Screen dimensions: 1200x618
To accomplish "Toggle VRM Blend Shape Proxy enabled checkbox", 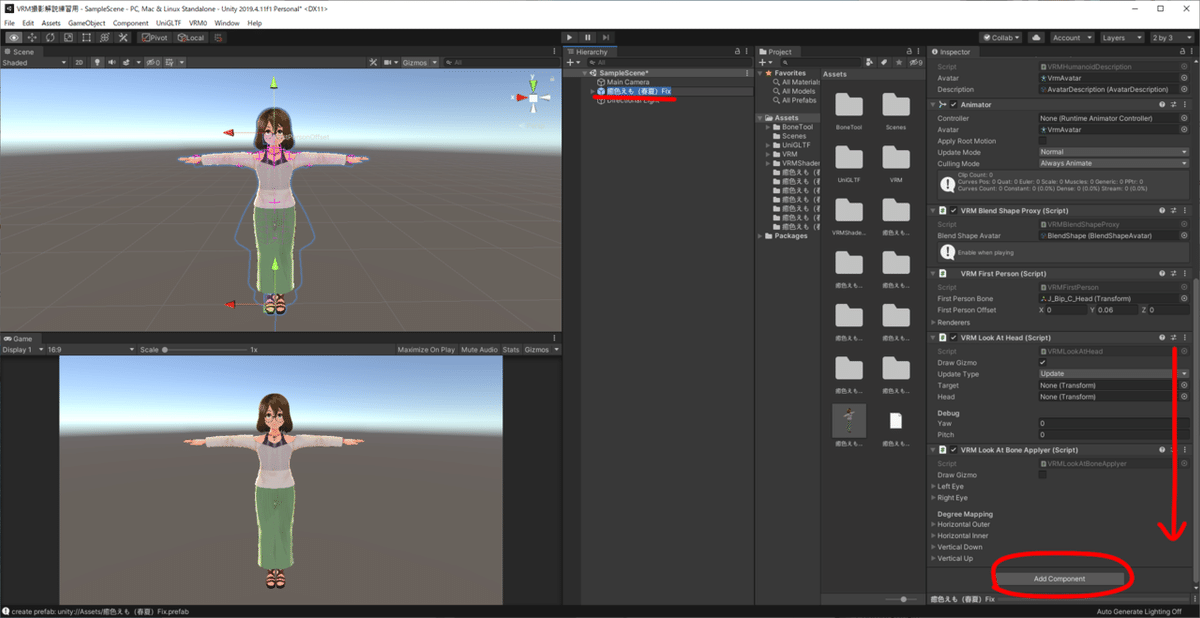I will point(953,211).
